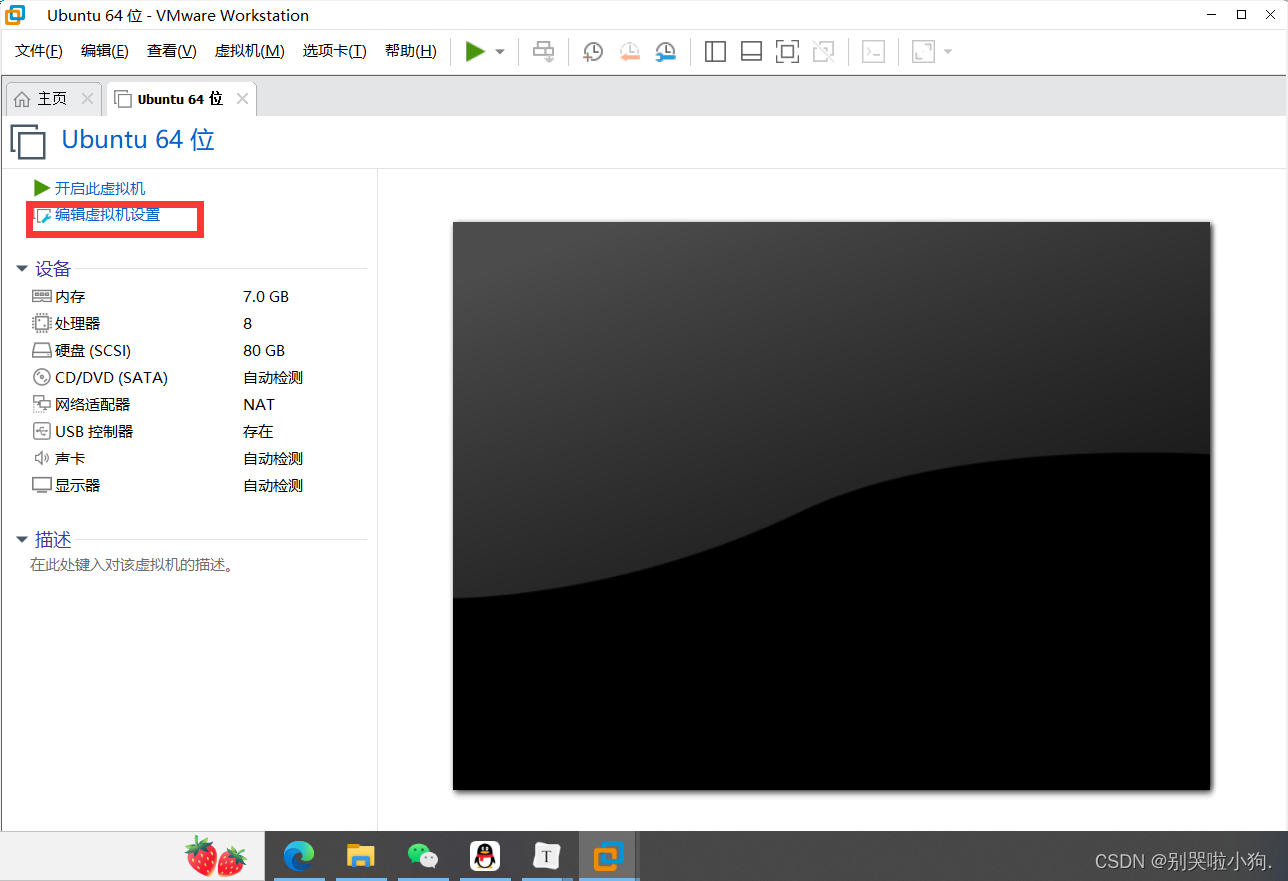This screenshot has height=881, width=1288.
Task: Click the send Ctrl+Alt+Del toolbar icon
Action: (544, 52)
